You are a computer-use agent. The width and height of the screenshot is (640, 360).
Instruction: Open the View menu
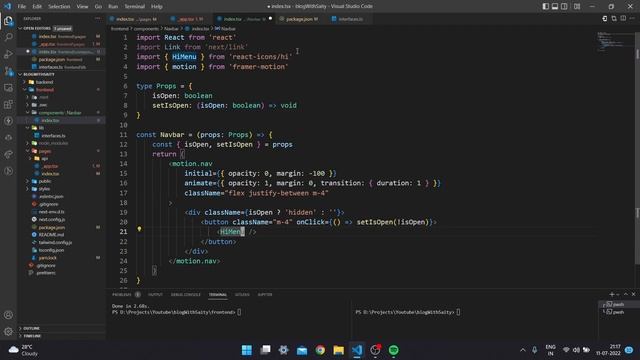[82, 7]
